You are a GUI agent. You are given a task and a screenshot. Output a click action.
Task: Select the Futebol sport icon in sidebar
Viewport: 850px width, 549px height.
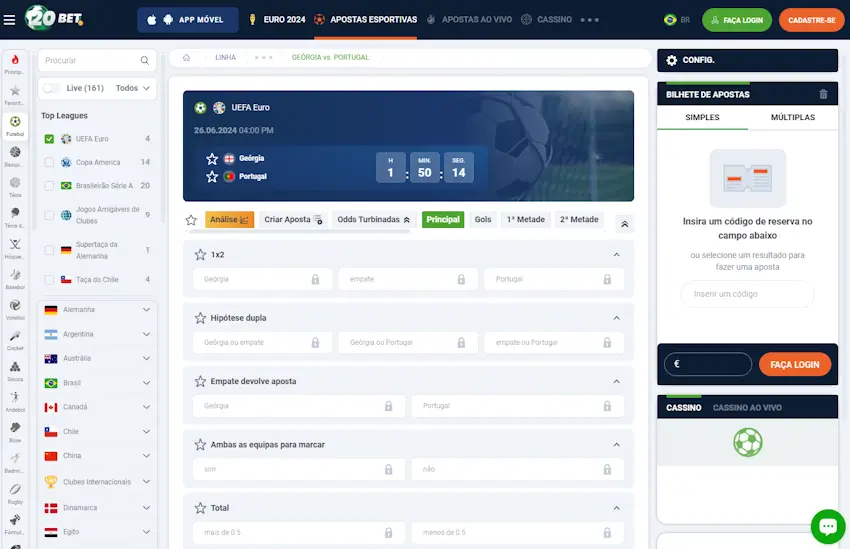point(15,126)
